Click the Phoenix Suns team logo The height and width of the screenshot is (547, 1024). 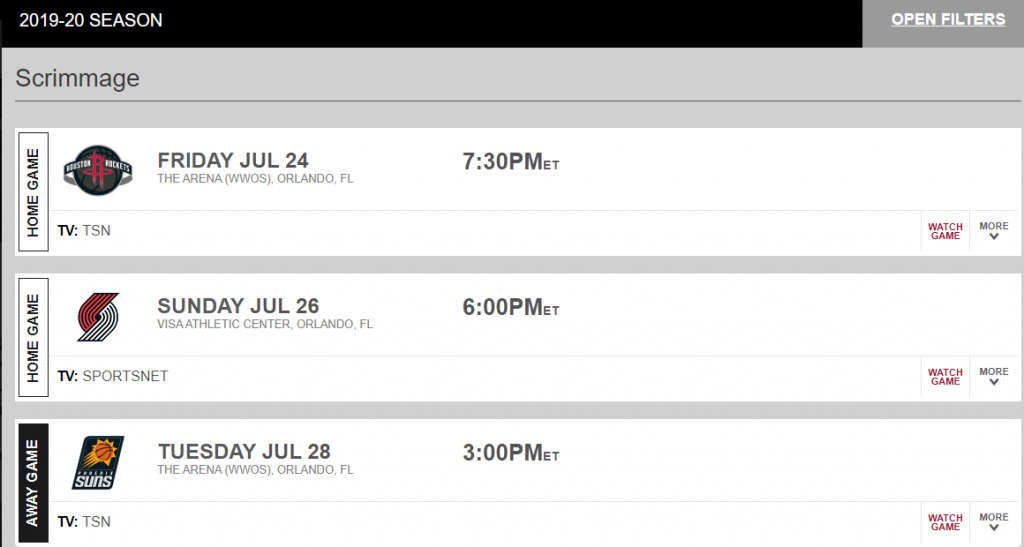coord(98,463)
